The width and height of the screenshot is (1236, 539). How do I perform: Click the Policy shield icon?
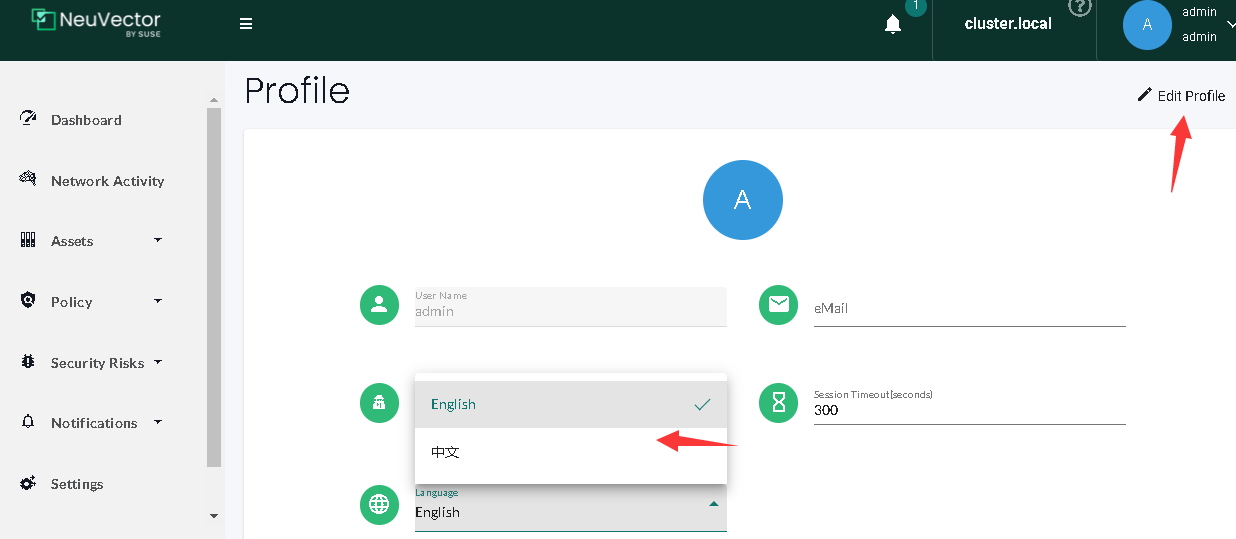click(28, 301)
